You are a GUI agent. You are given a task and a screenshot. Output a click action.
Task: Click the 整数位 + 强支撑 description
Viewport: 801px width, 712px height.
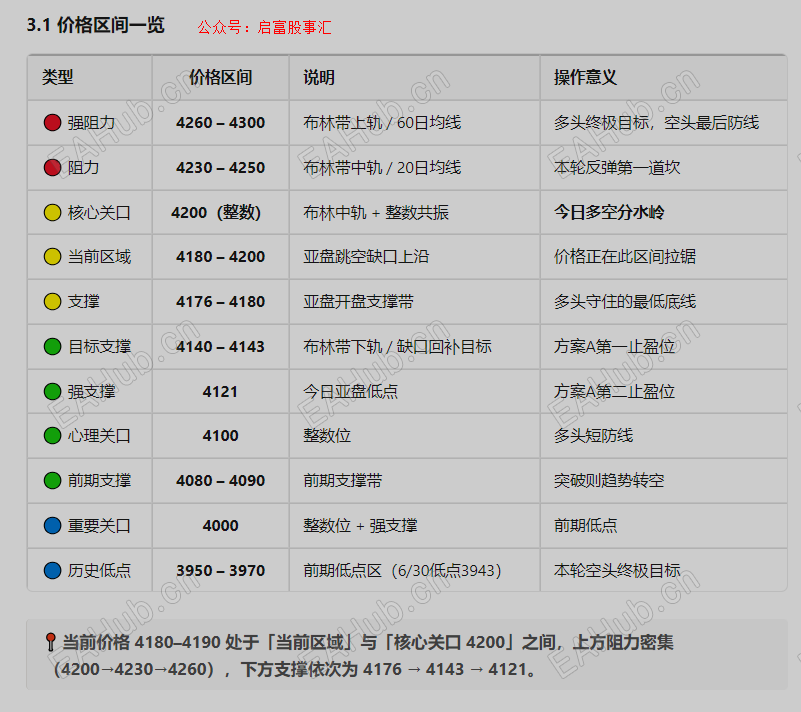360,526
